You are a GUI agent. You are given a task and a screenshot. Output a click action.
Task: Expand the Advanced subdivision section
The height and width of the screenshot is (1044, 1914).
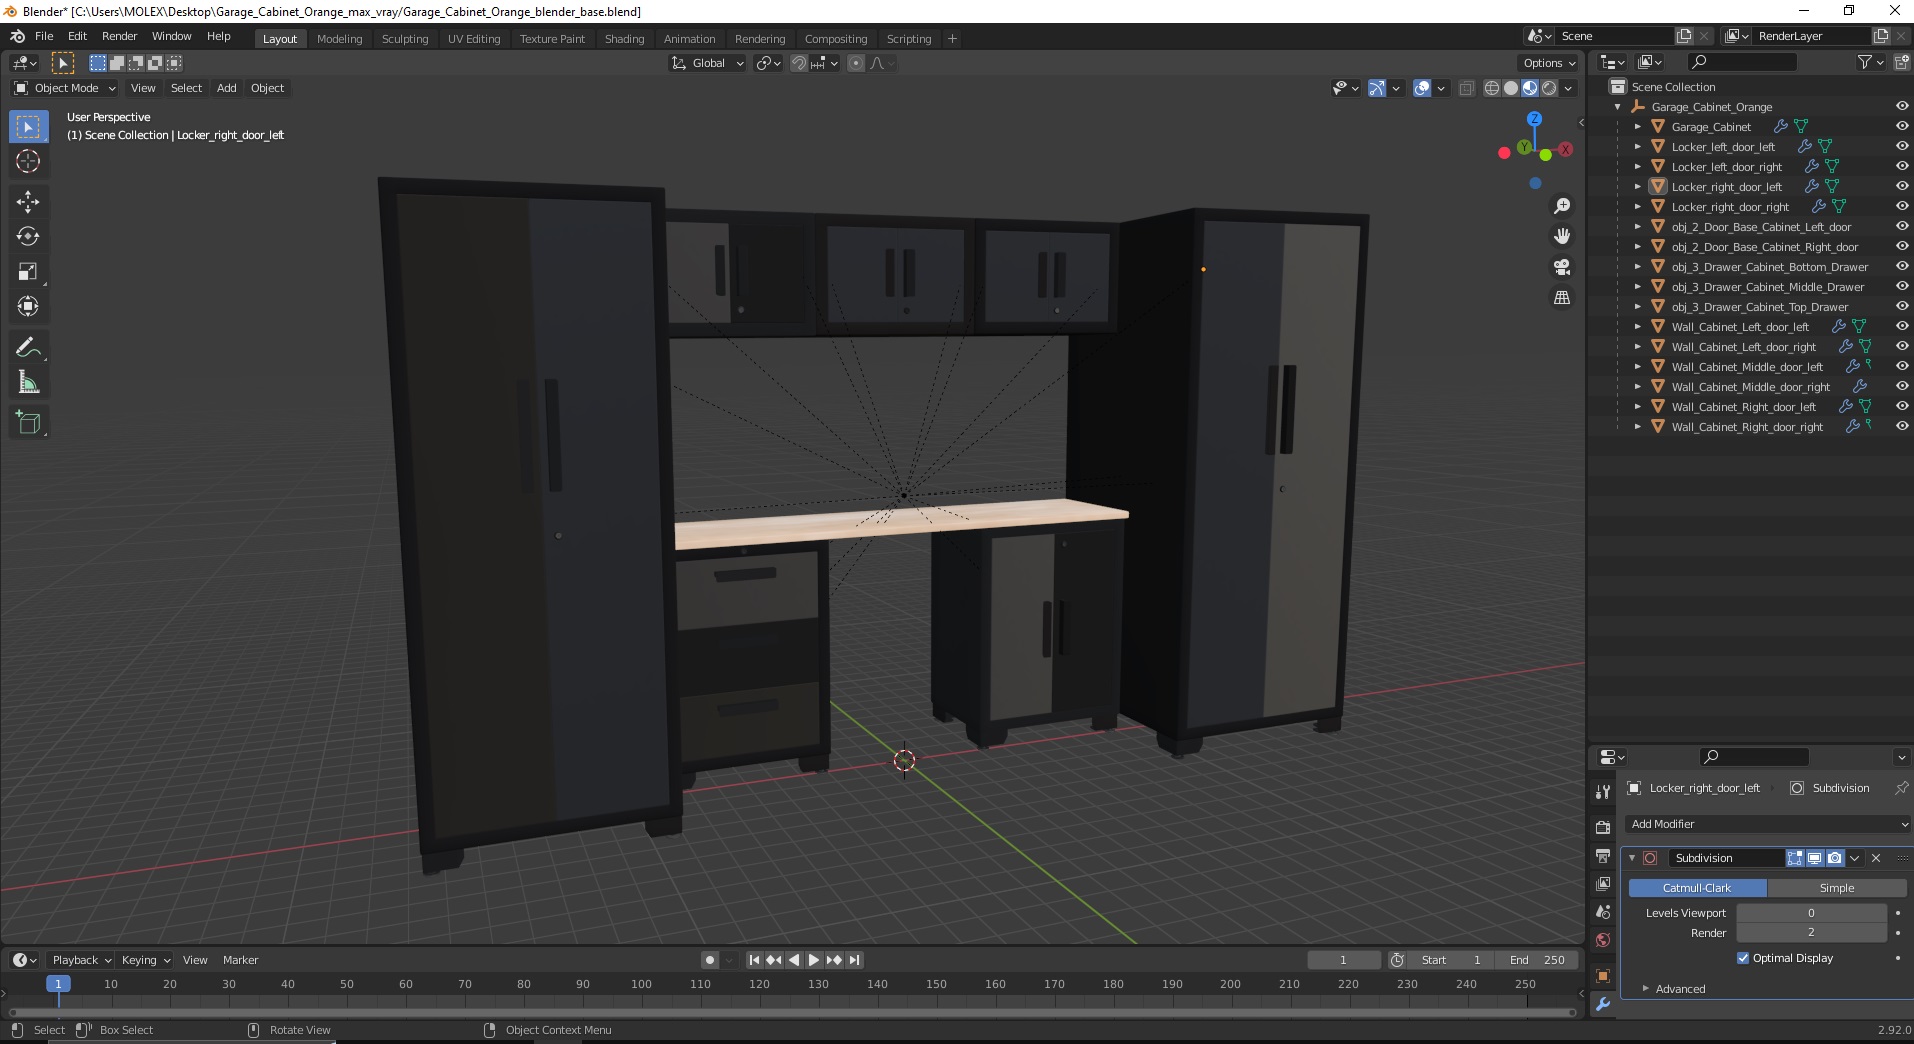[1681, 989]
